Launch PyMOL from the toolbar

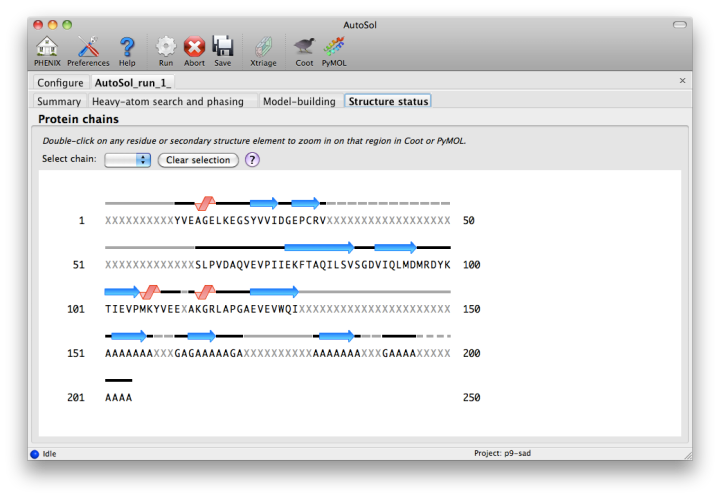pos(334,47)
